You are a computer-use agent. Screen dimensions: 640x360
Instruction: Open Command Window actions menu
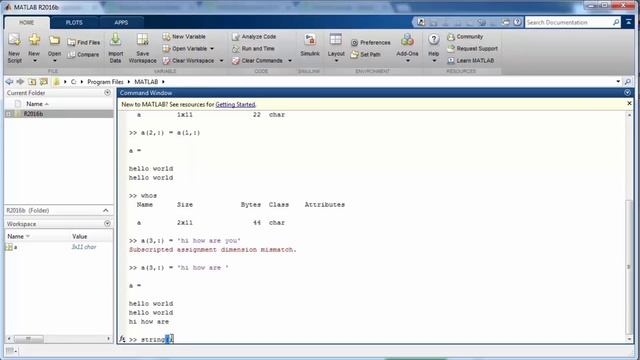[628, 93]
